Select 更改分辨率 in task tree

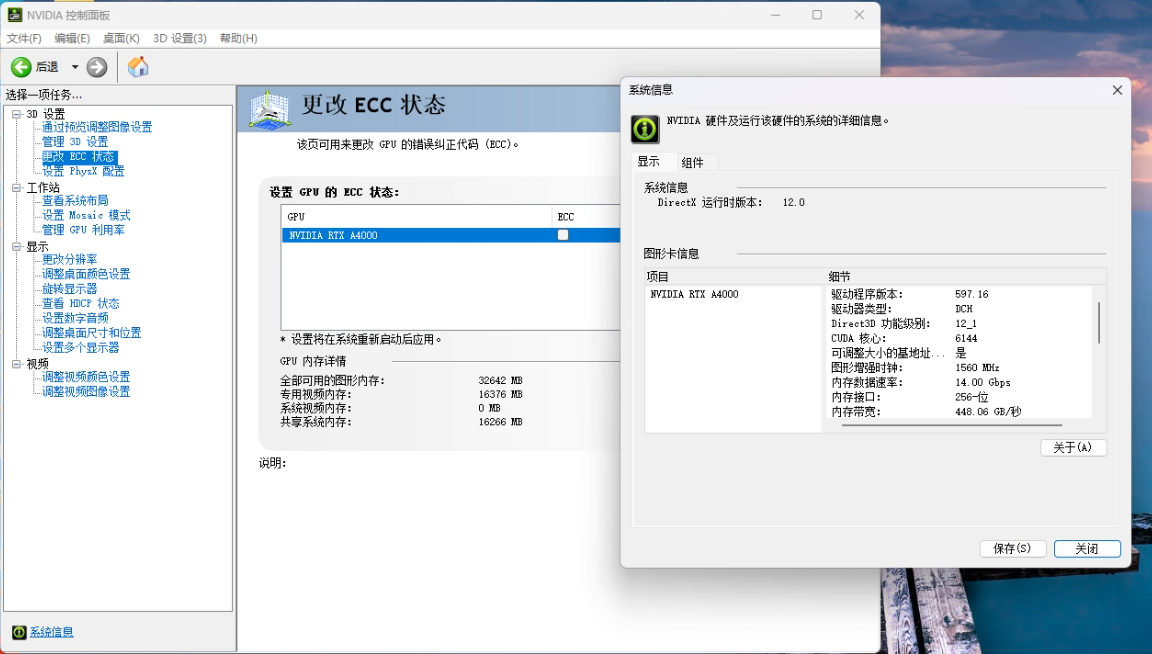pos(69,259)
